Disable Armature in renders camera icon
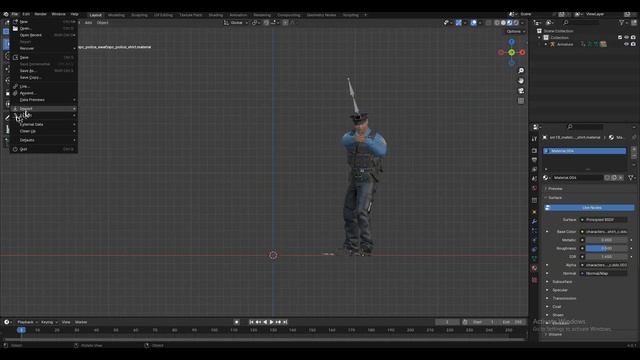This screenshot has width=640, height=360. pyautogui.click(x=633, y=44)
